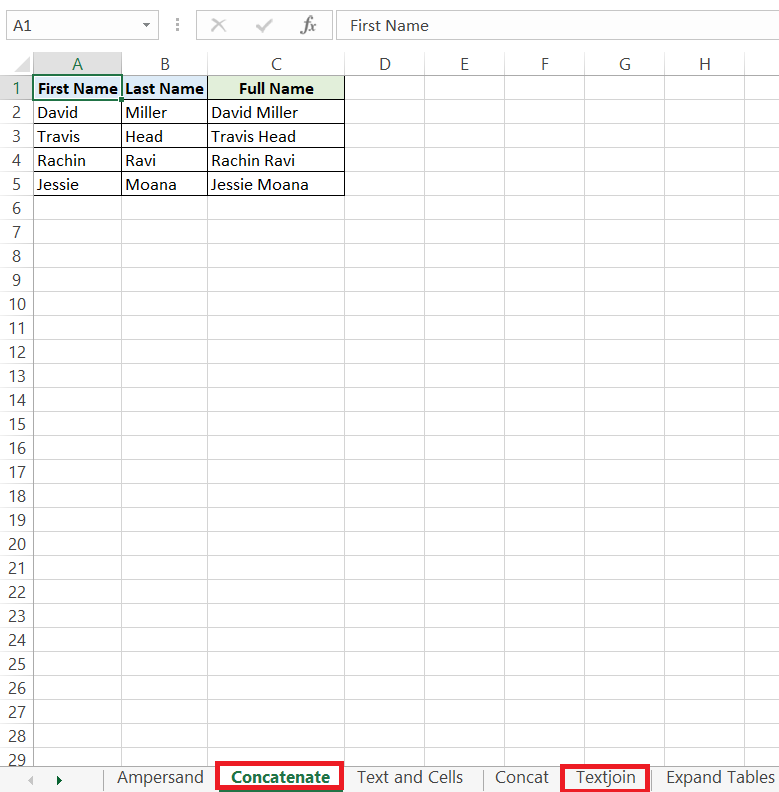Select row 28 header
The height and width of the screenshot is (792, 779).
click(17, 736)
